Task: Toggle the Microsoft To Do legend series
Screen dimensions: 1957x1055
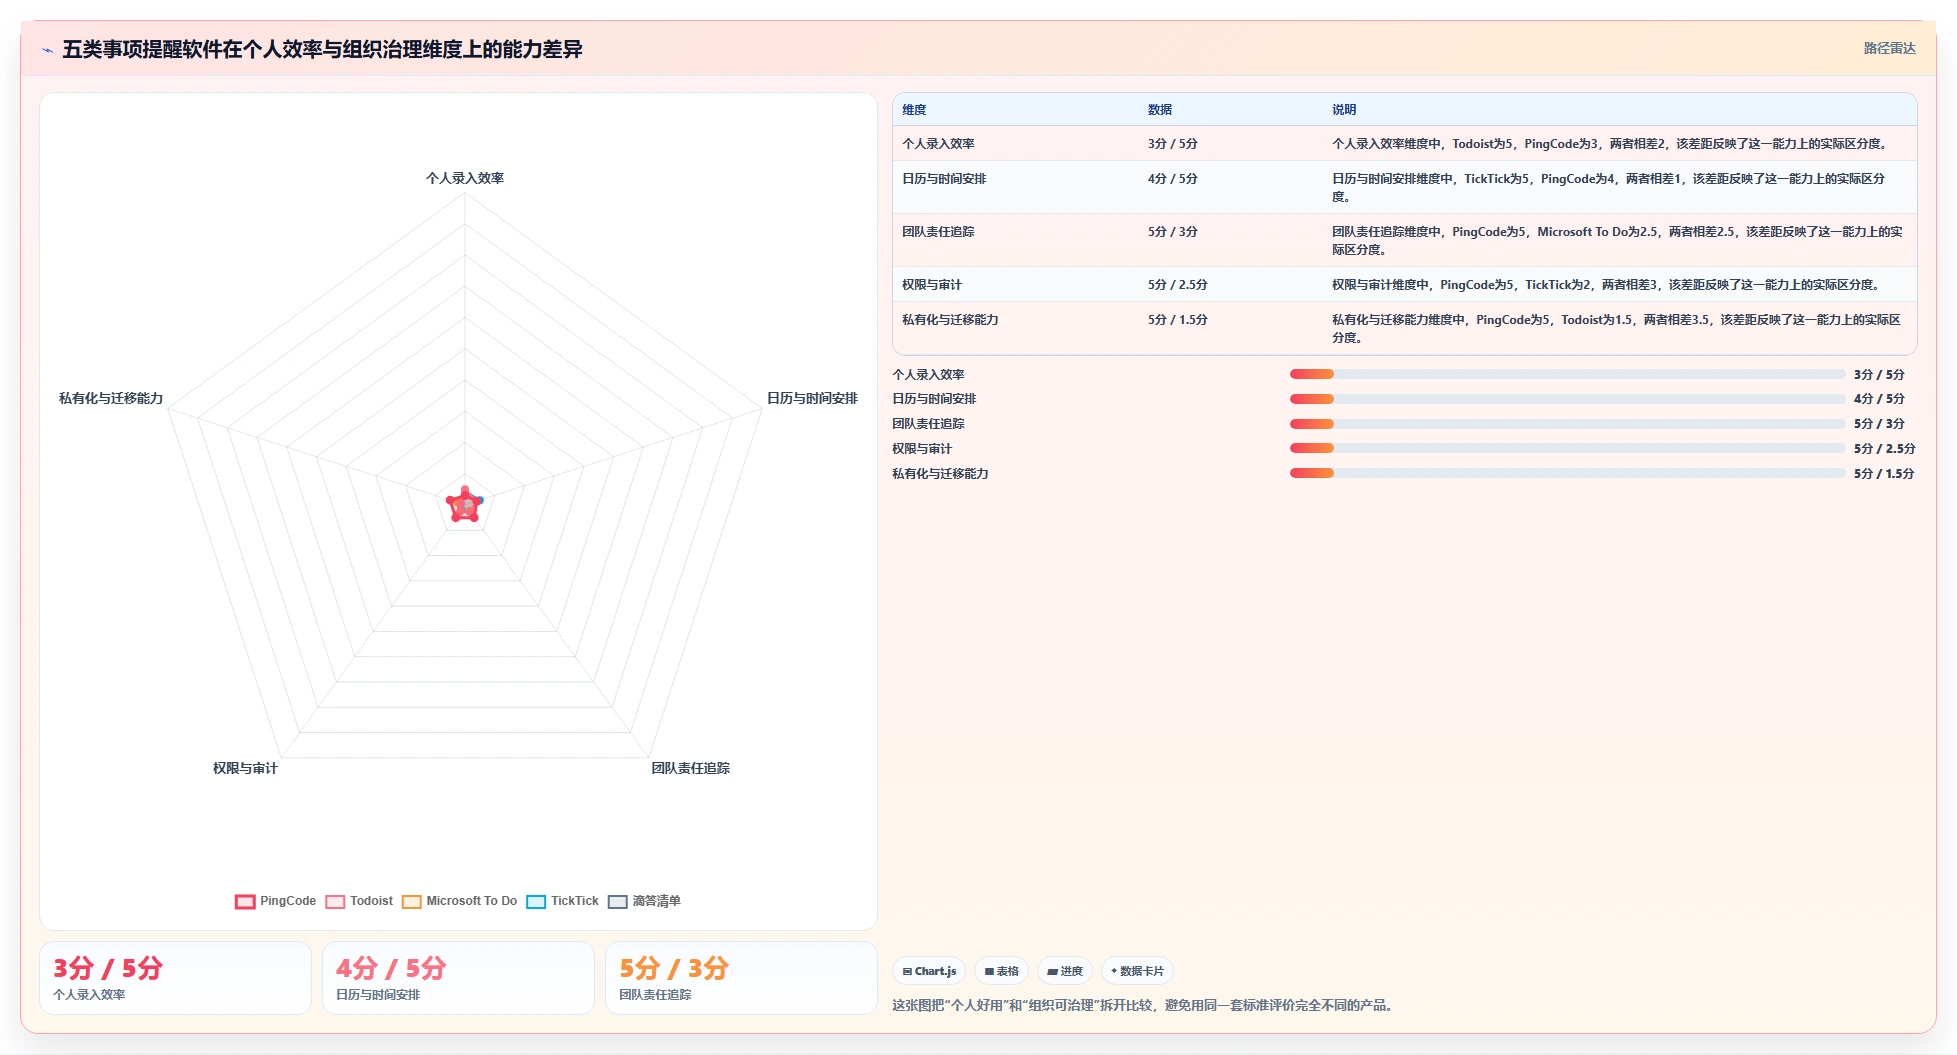Action: (x=459, y=901)
